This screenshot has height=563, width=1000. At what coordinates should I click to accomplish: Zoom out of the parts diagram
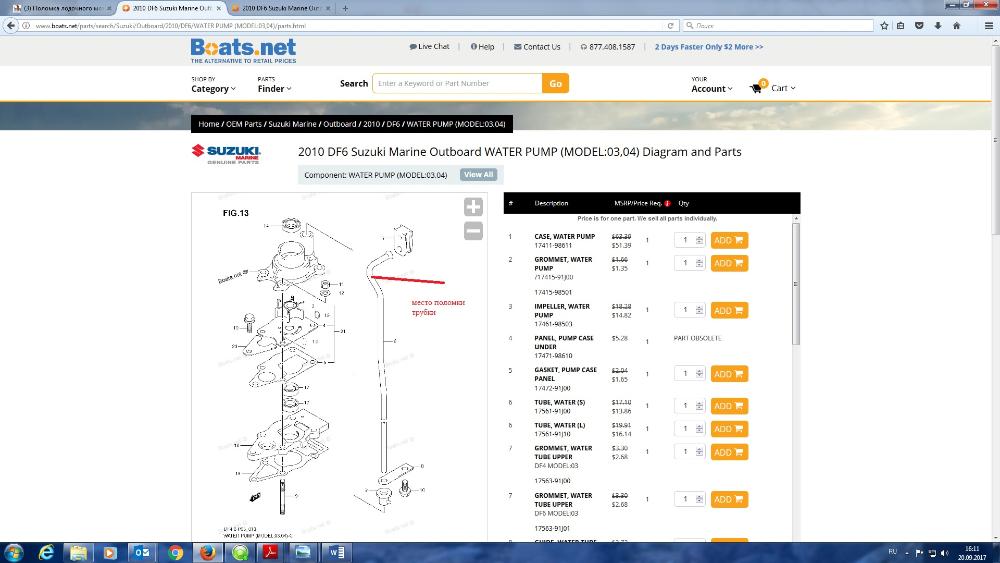pyautogui.click(x=473, y=231)
